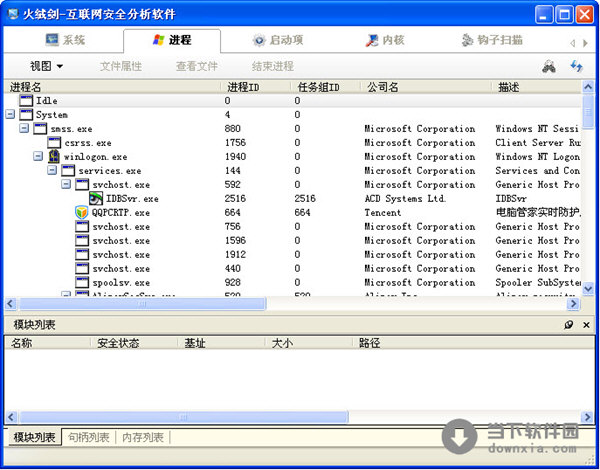Click module list scroll right arrow
The height and width of the screenshot is (470, 600).
(x=587, y=416)
